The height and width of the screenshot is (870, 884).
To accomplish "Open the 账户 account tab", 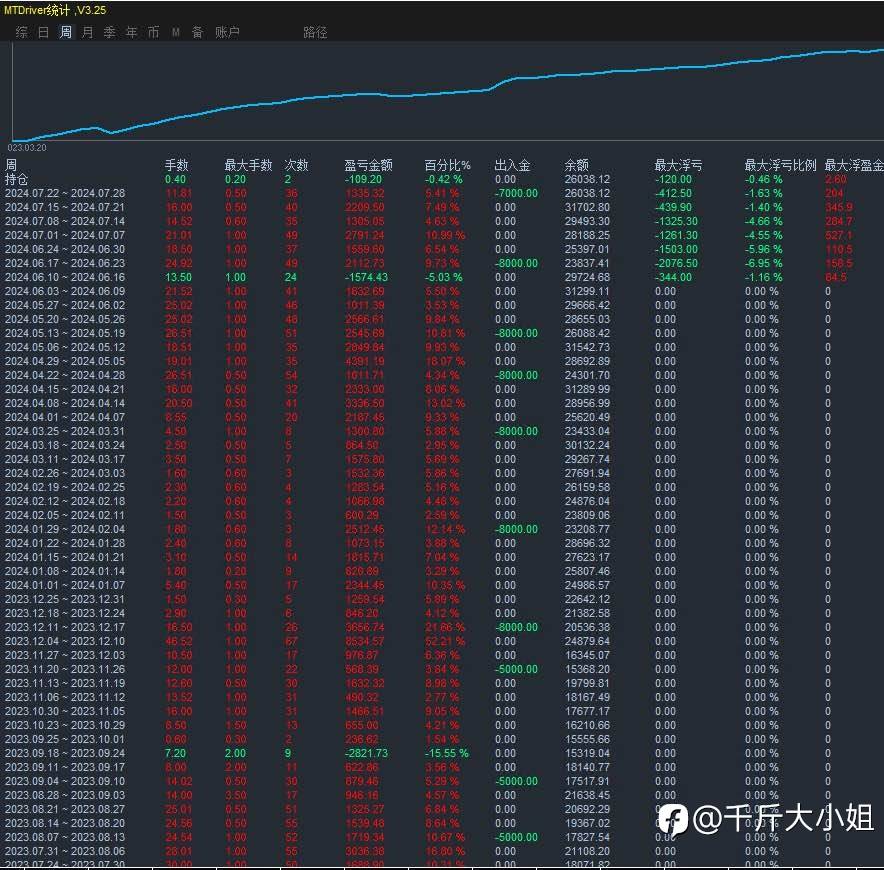I will point(227,32).
